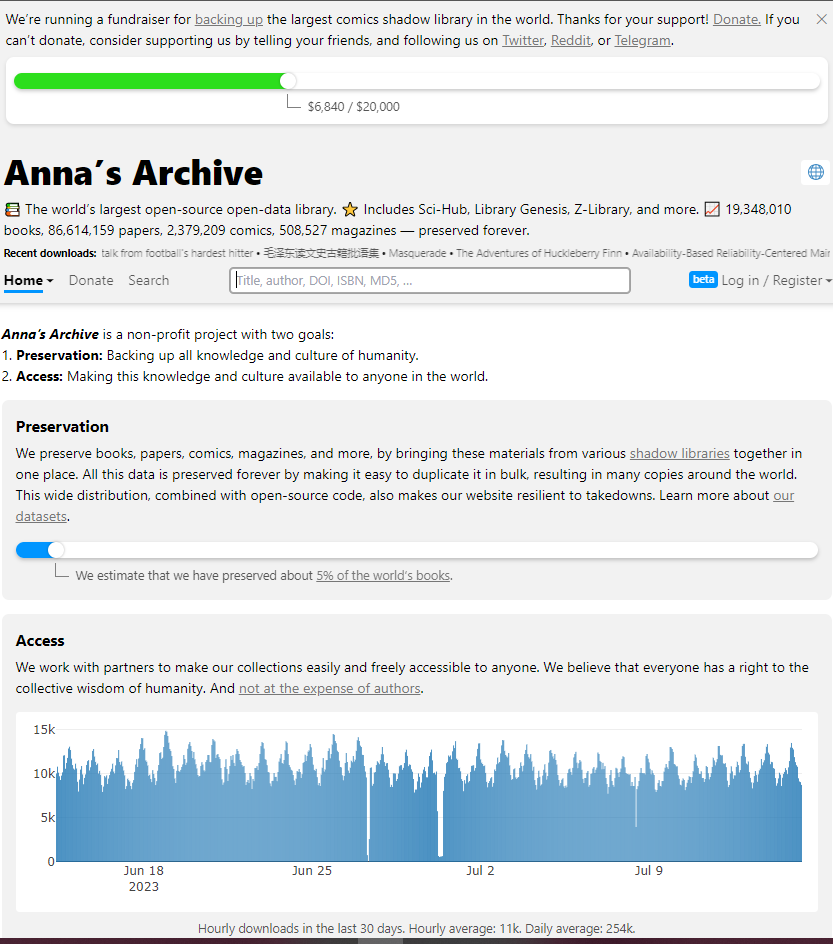Expand the Home dropdown menu
Image resolution: width=833 pixels, height=944 pixels.
click(x=28, y=281)
